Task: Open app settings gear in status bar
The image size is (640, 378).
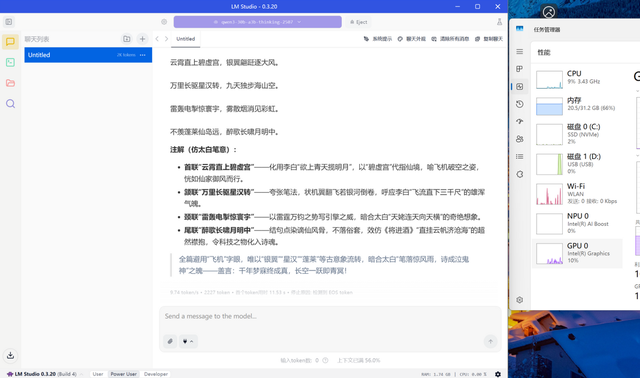Action: (x=498, y=374)
